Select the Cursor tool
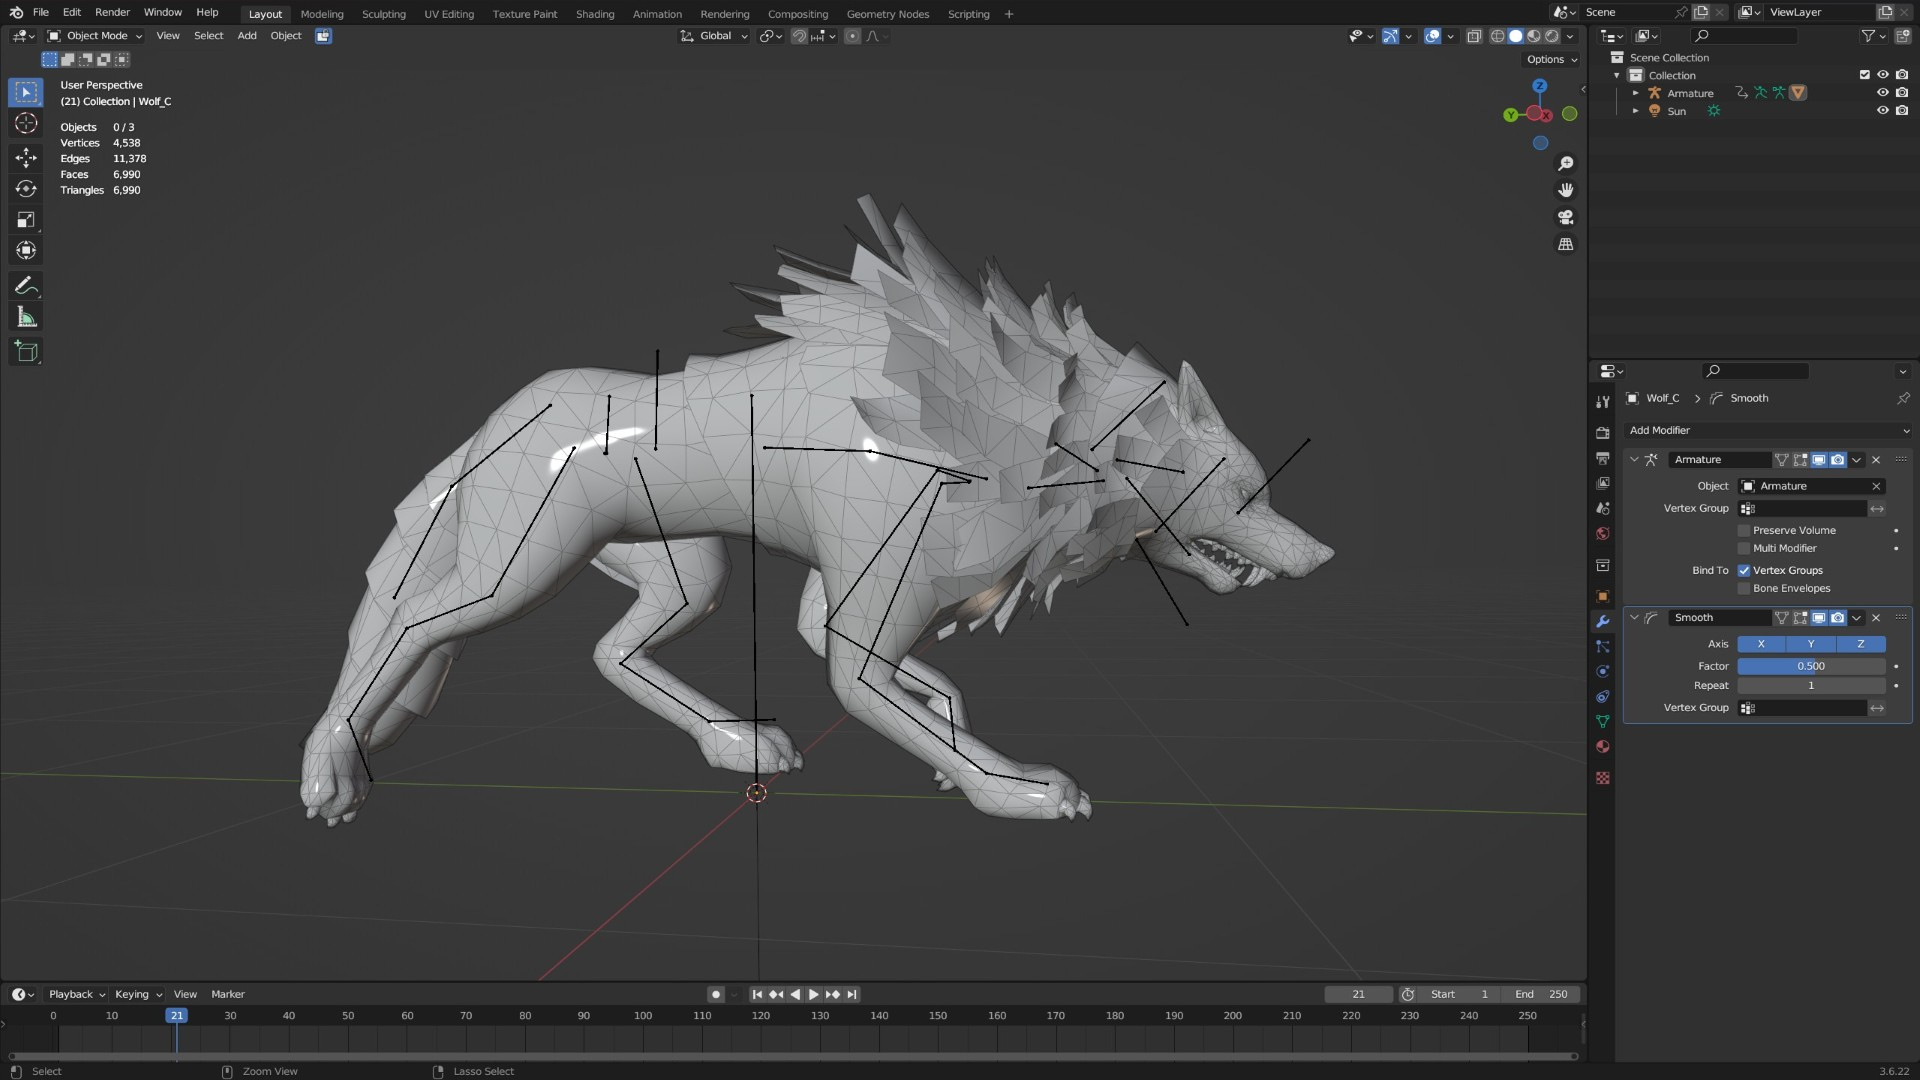Viewport: 1920px width, 1080px height. 26,123
